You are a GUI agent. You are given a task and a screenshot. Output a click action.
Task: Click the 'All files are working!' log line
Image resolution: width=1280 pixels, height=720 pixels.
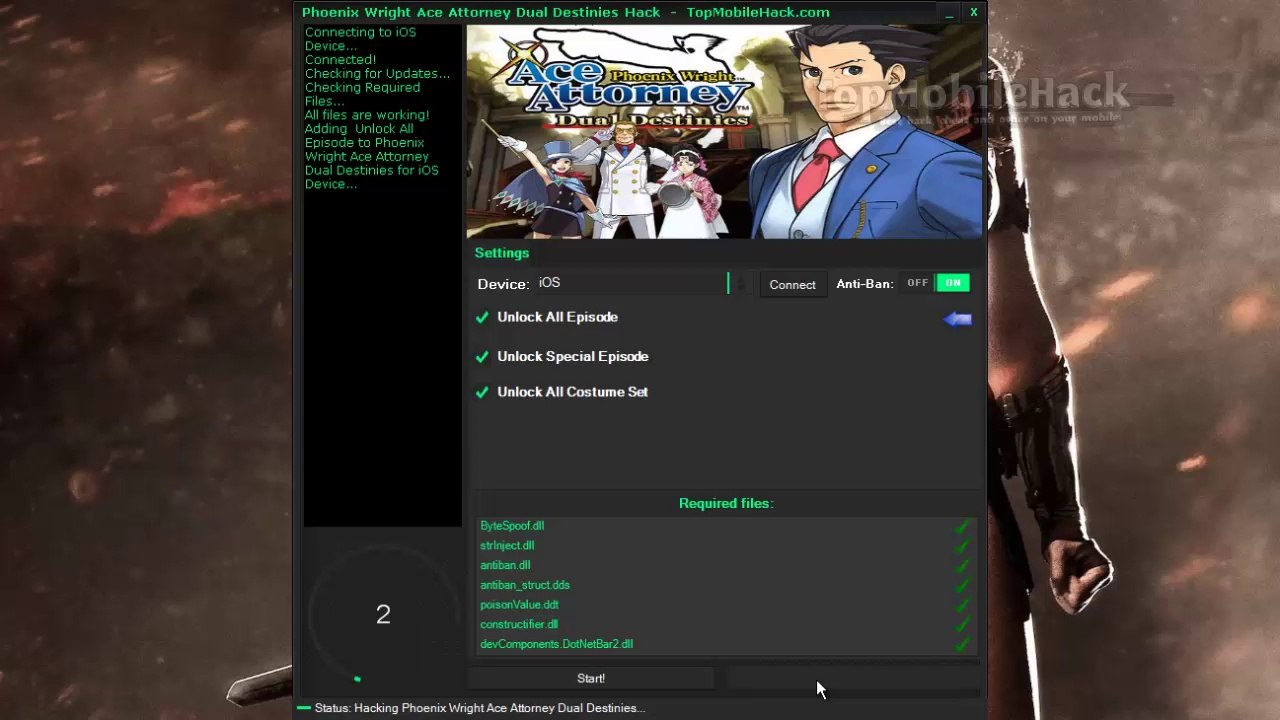pyautogui.click(x=367, y=115)
